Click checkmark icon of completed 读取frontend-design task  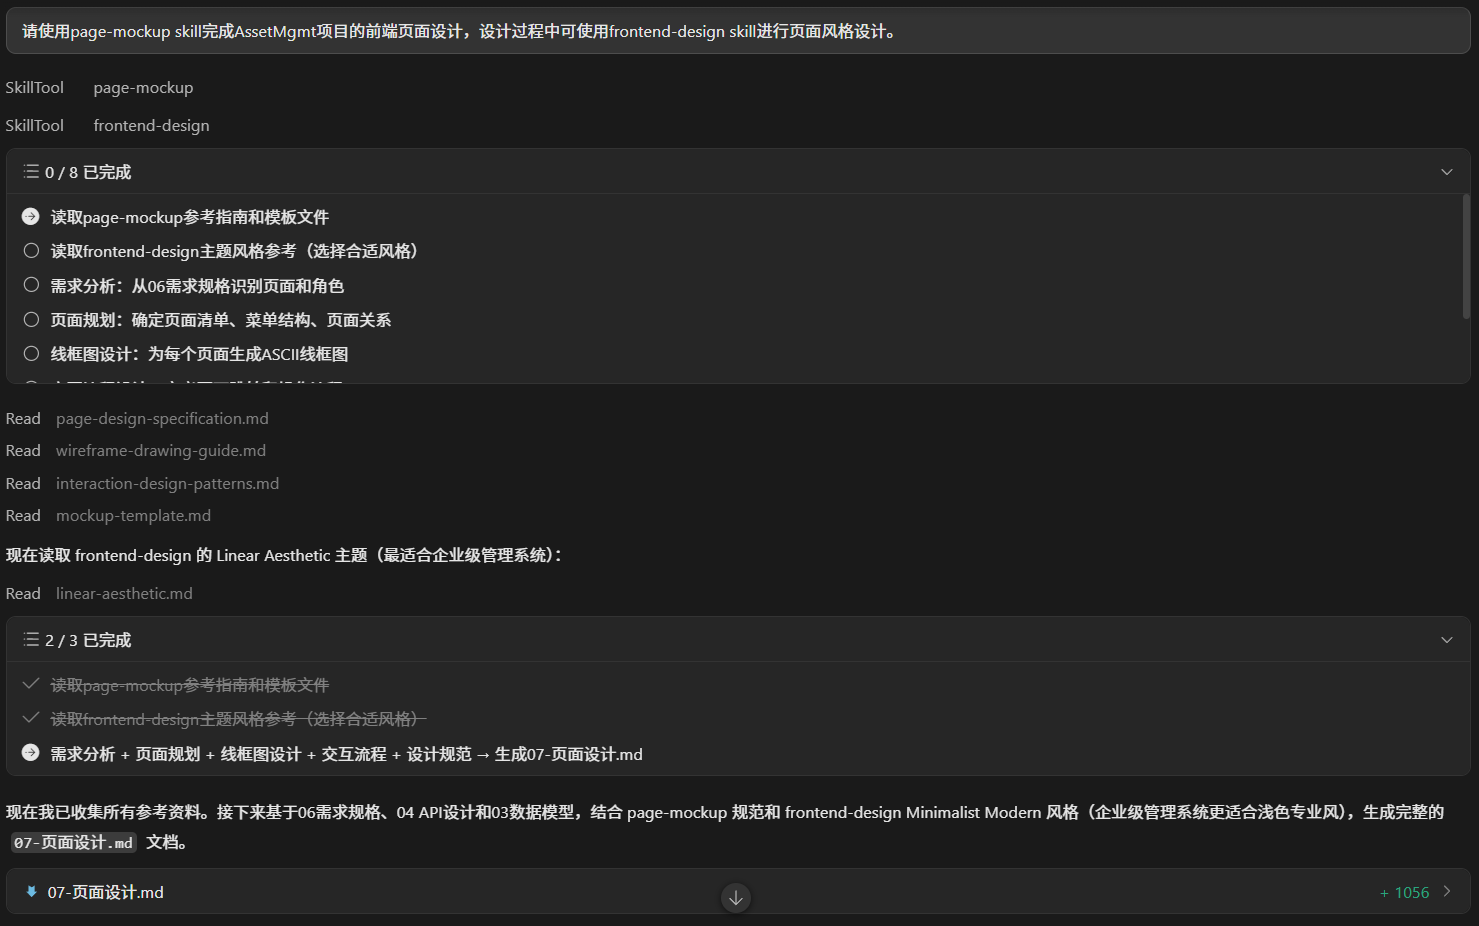[x=31, y=718]
